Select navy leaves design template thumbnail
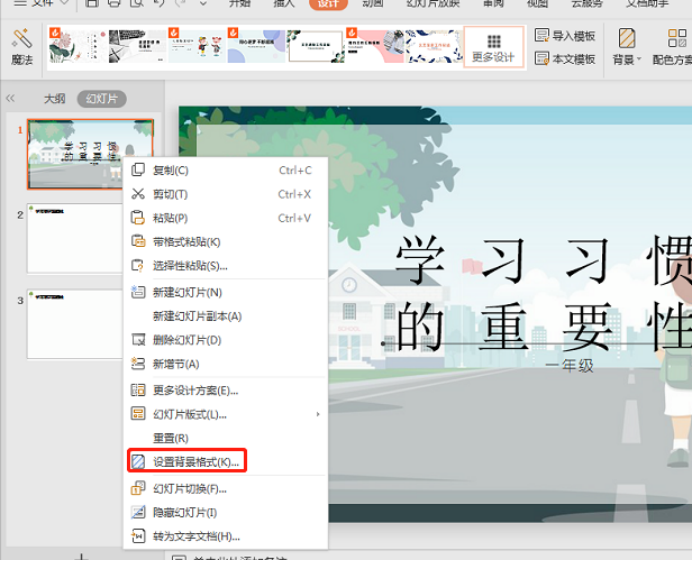Image resolution: width=692 pixels, height=561 pixels. point(433,46)
